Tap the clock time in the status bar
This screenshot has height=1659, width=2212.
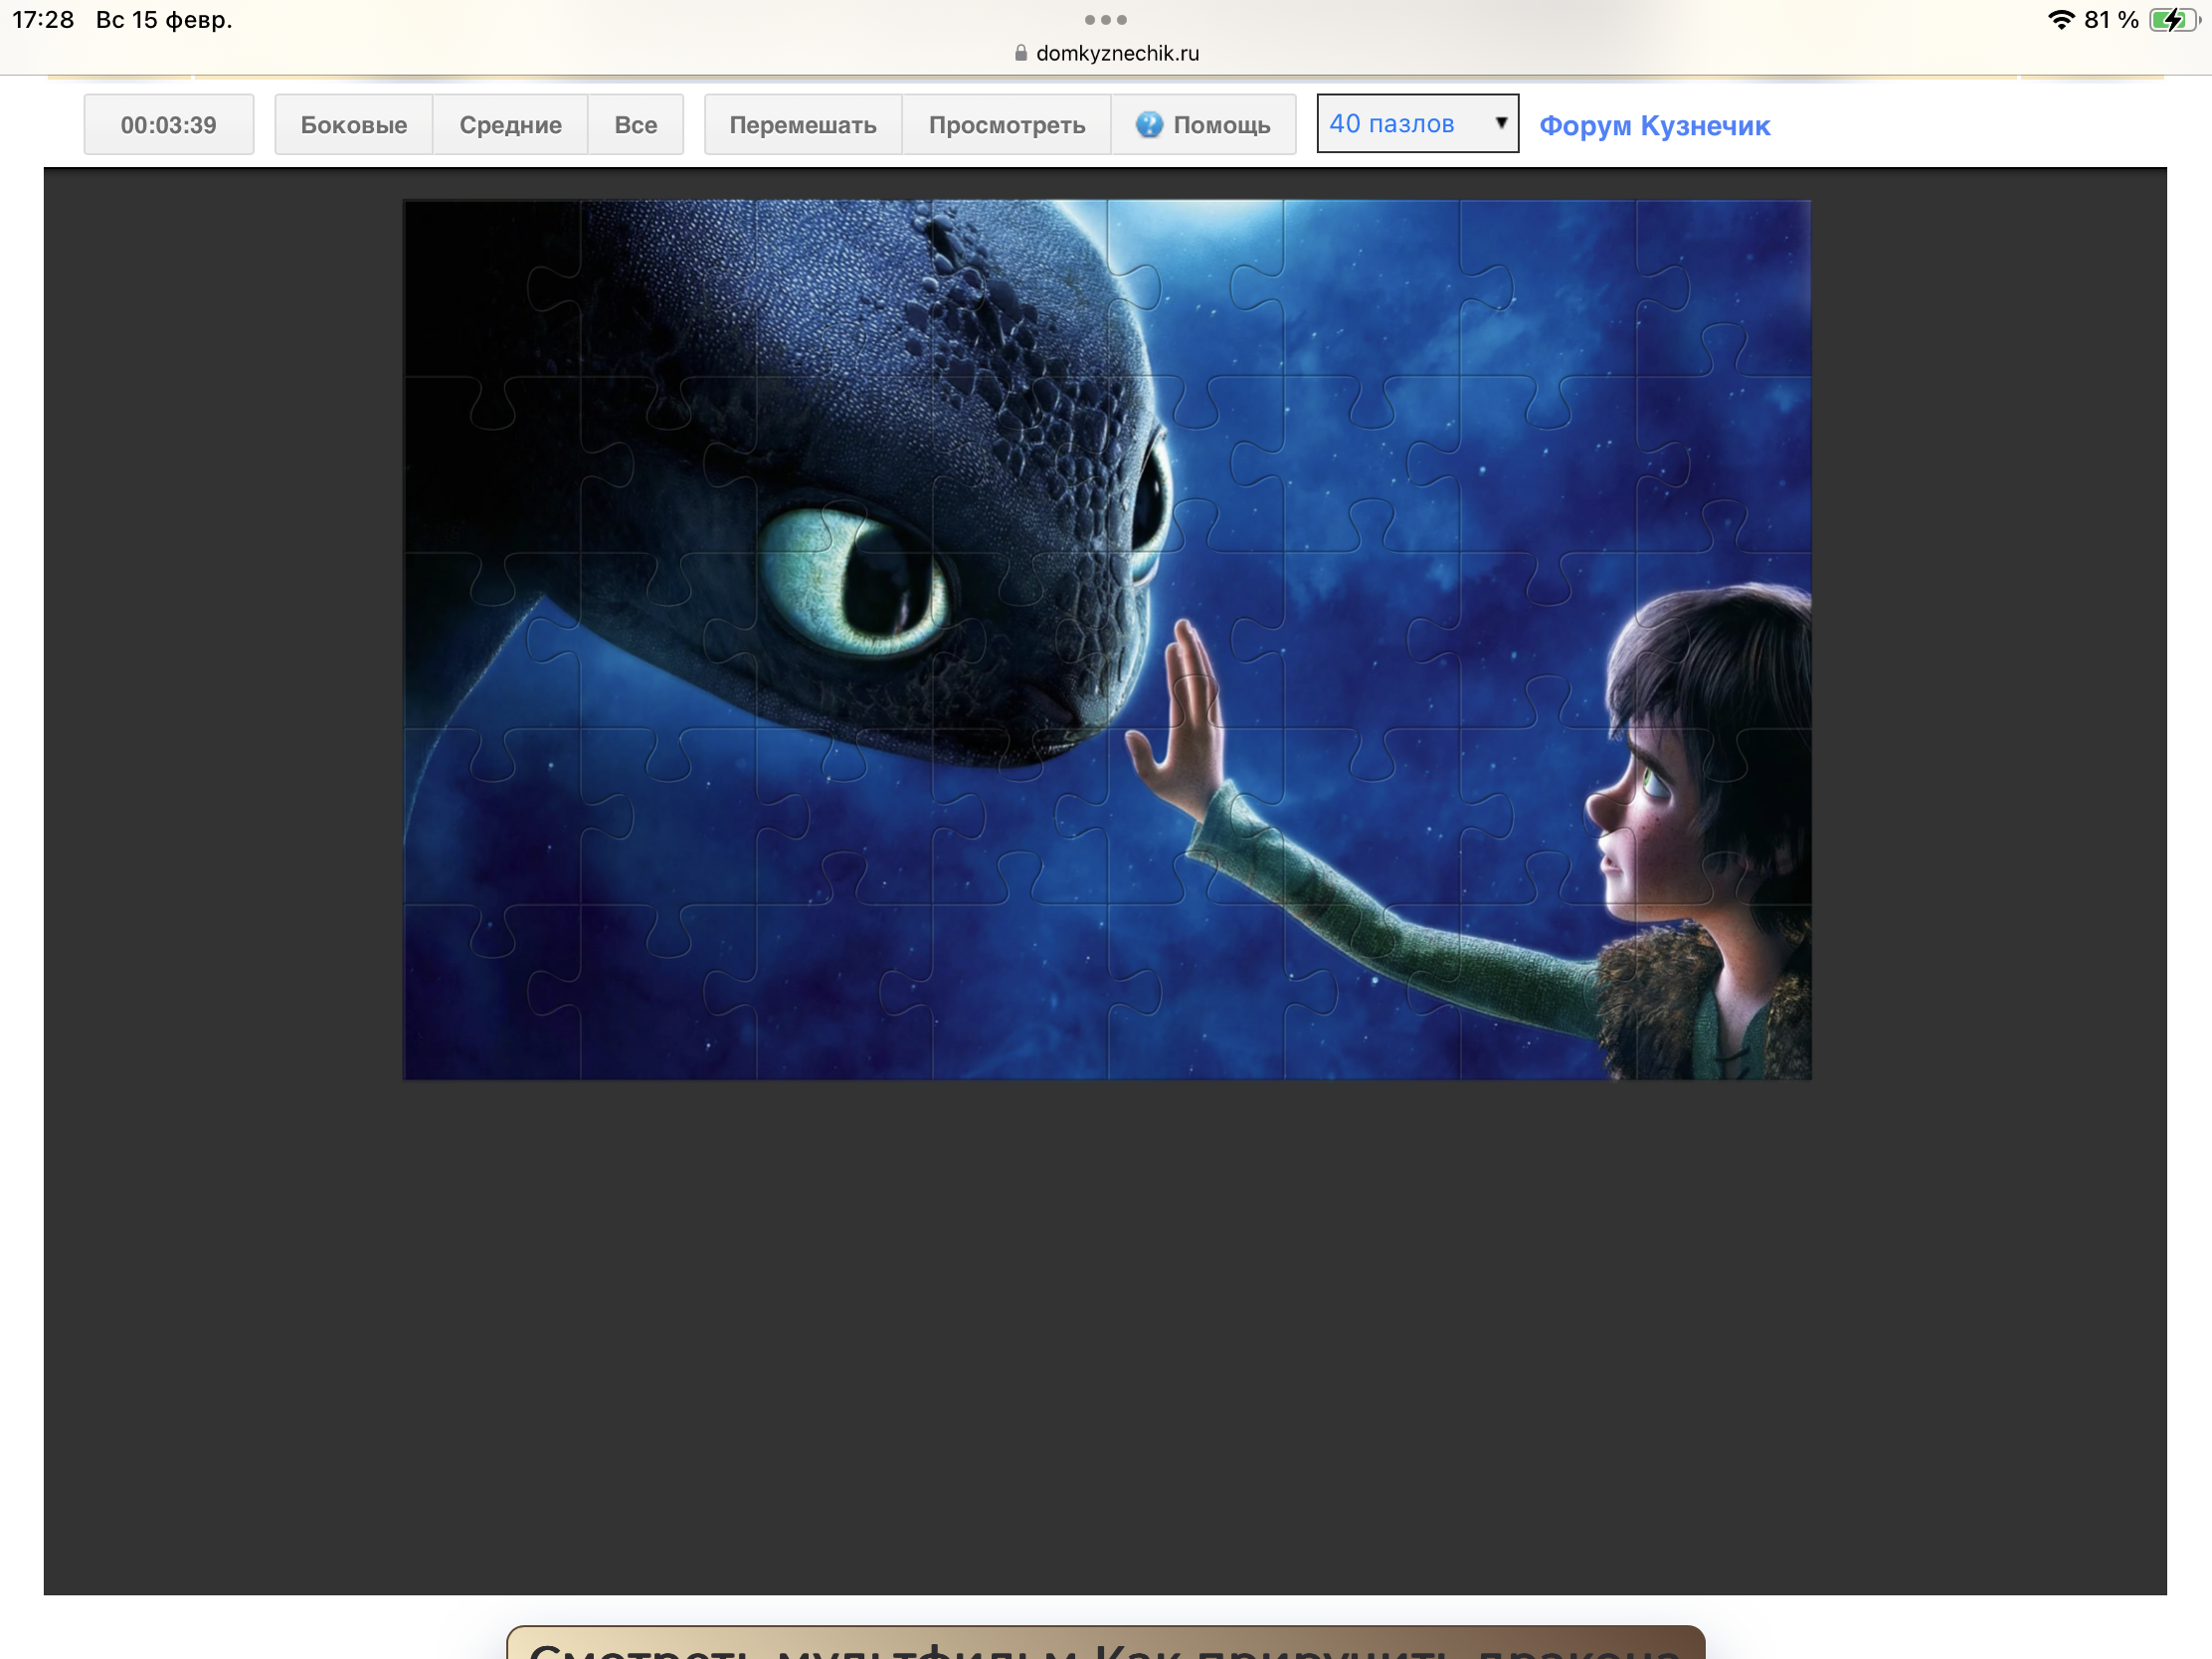(43, 20)
